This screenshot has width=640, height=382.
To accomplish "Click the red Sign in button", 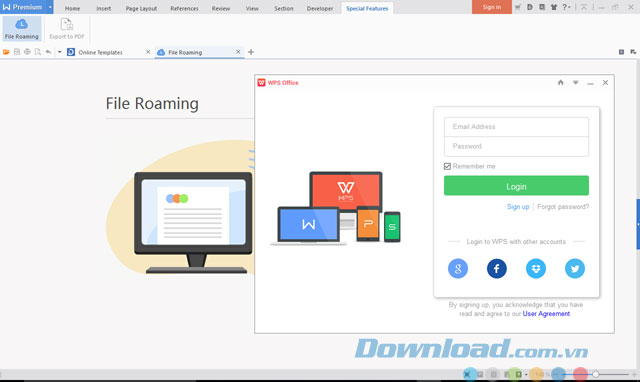I will (x=491, y=7).
